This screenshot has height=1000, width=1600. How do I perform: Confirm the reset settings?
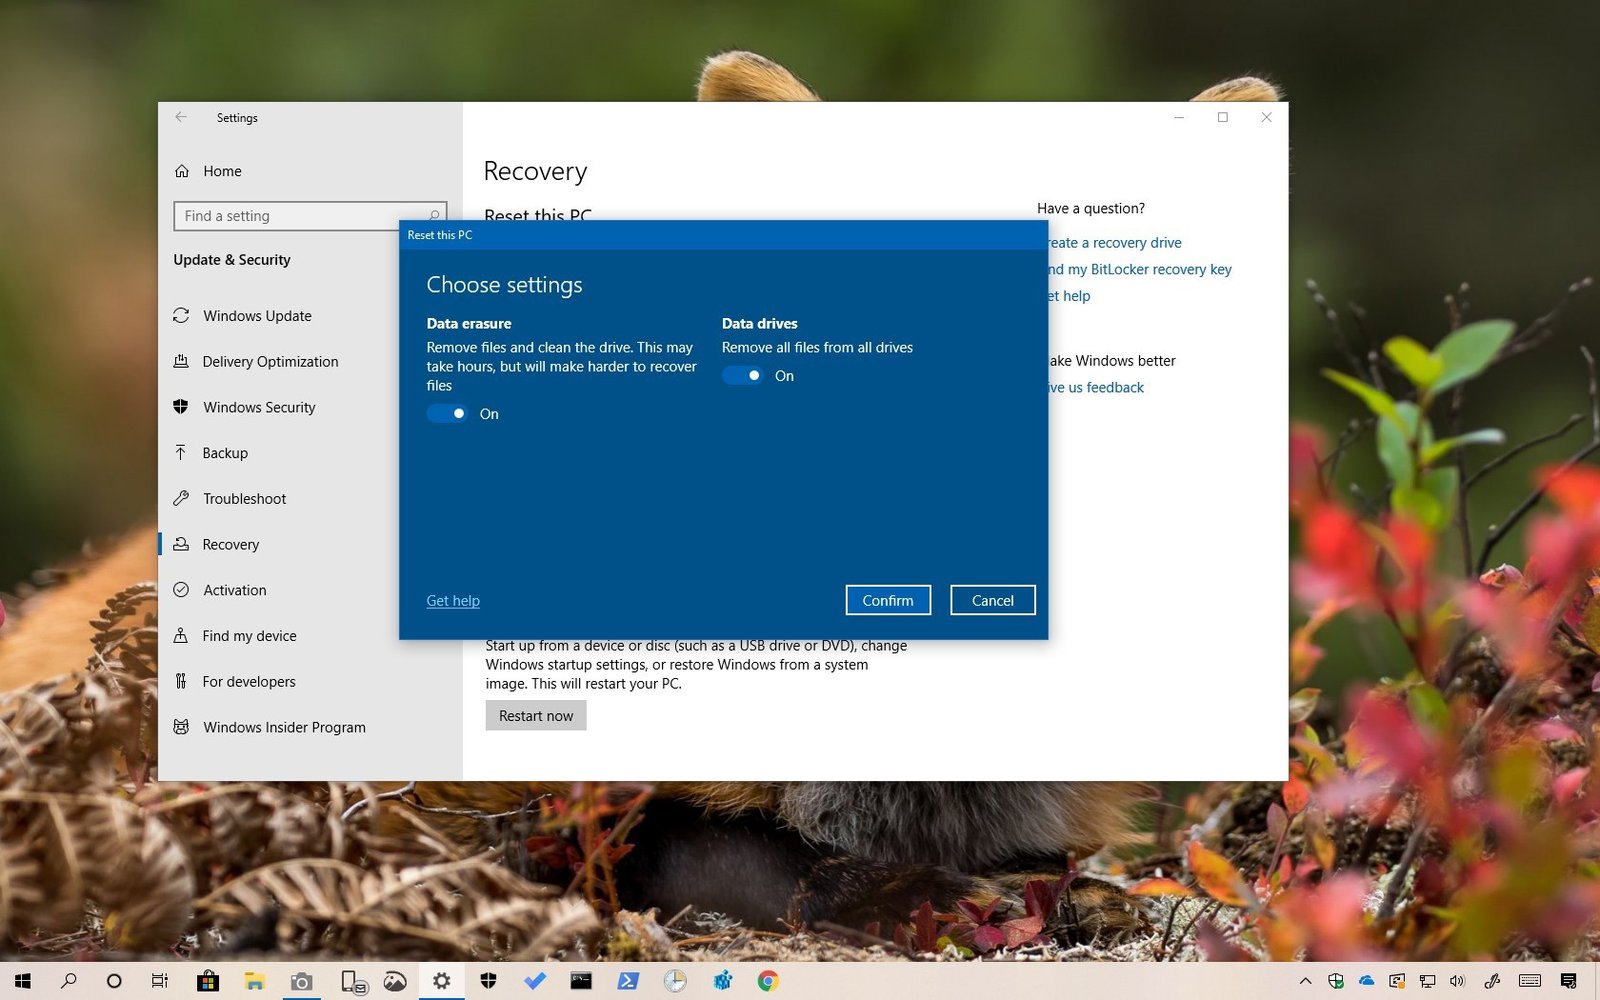pyautogui.click(x=888, y=600)
